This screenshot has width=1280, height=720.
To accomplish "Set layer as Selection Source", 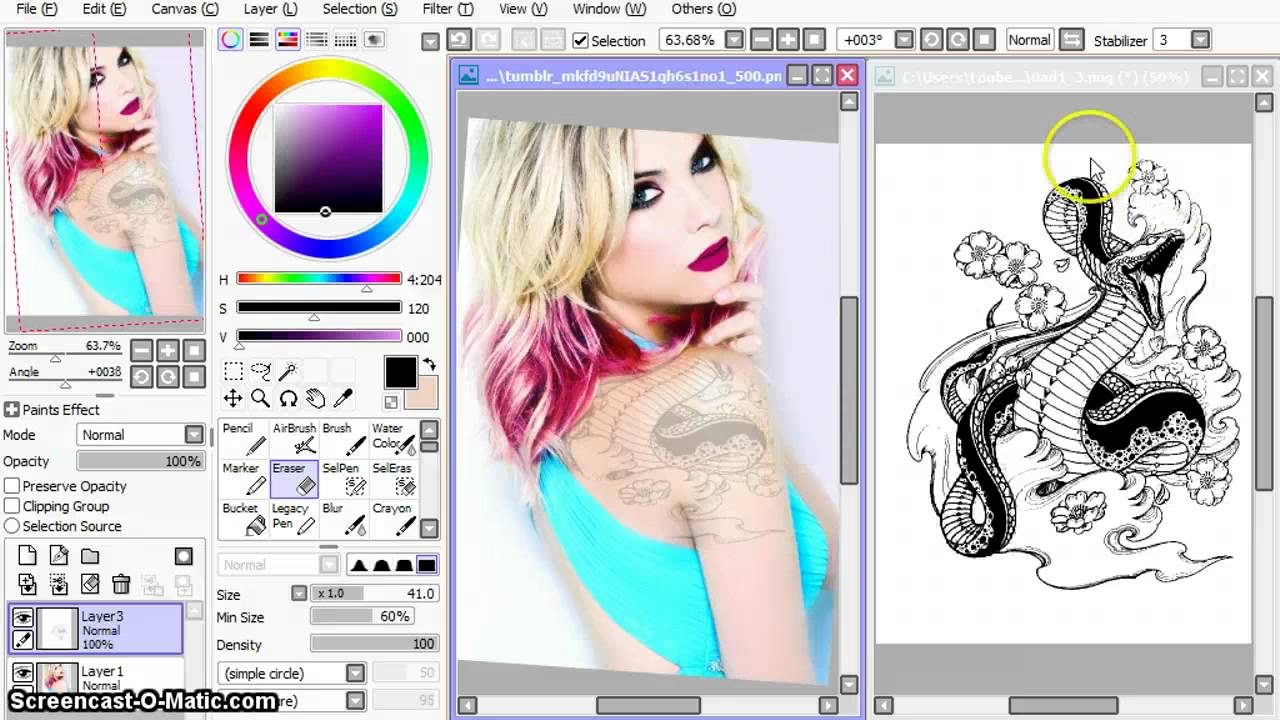I will point(12,526).
